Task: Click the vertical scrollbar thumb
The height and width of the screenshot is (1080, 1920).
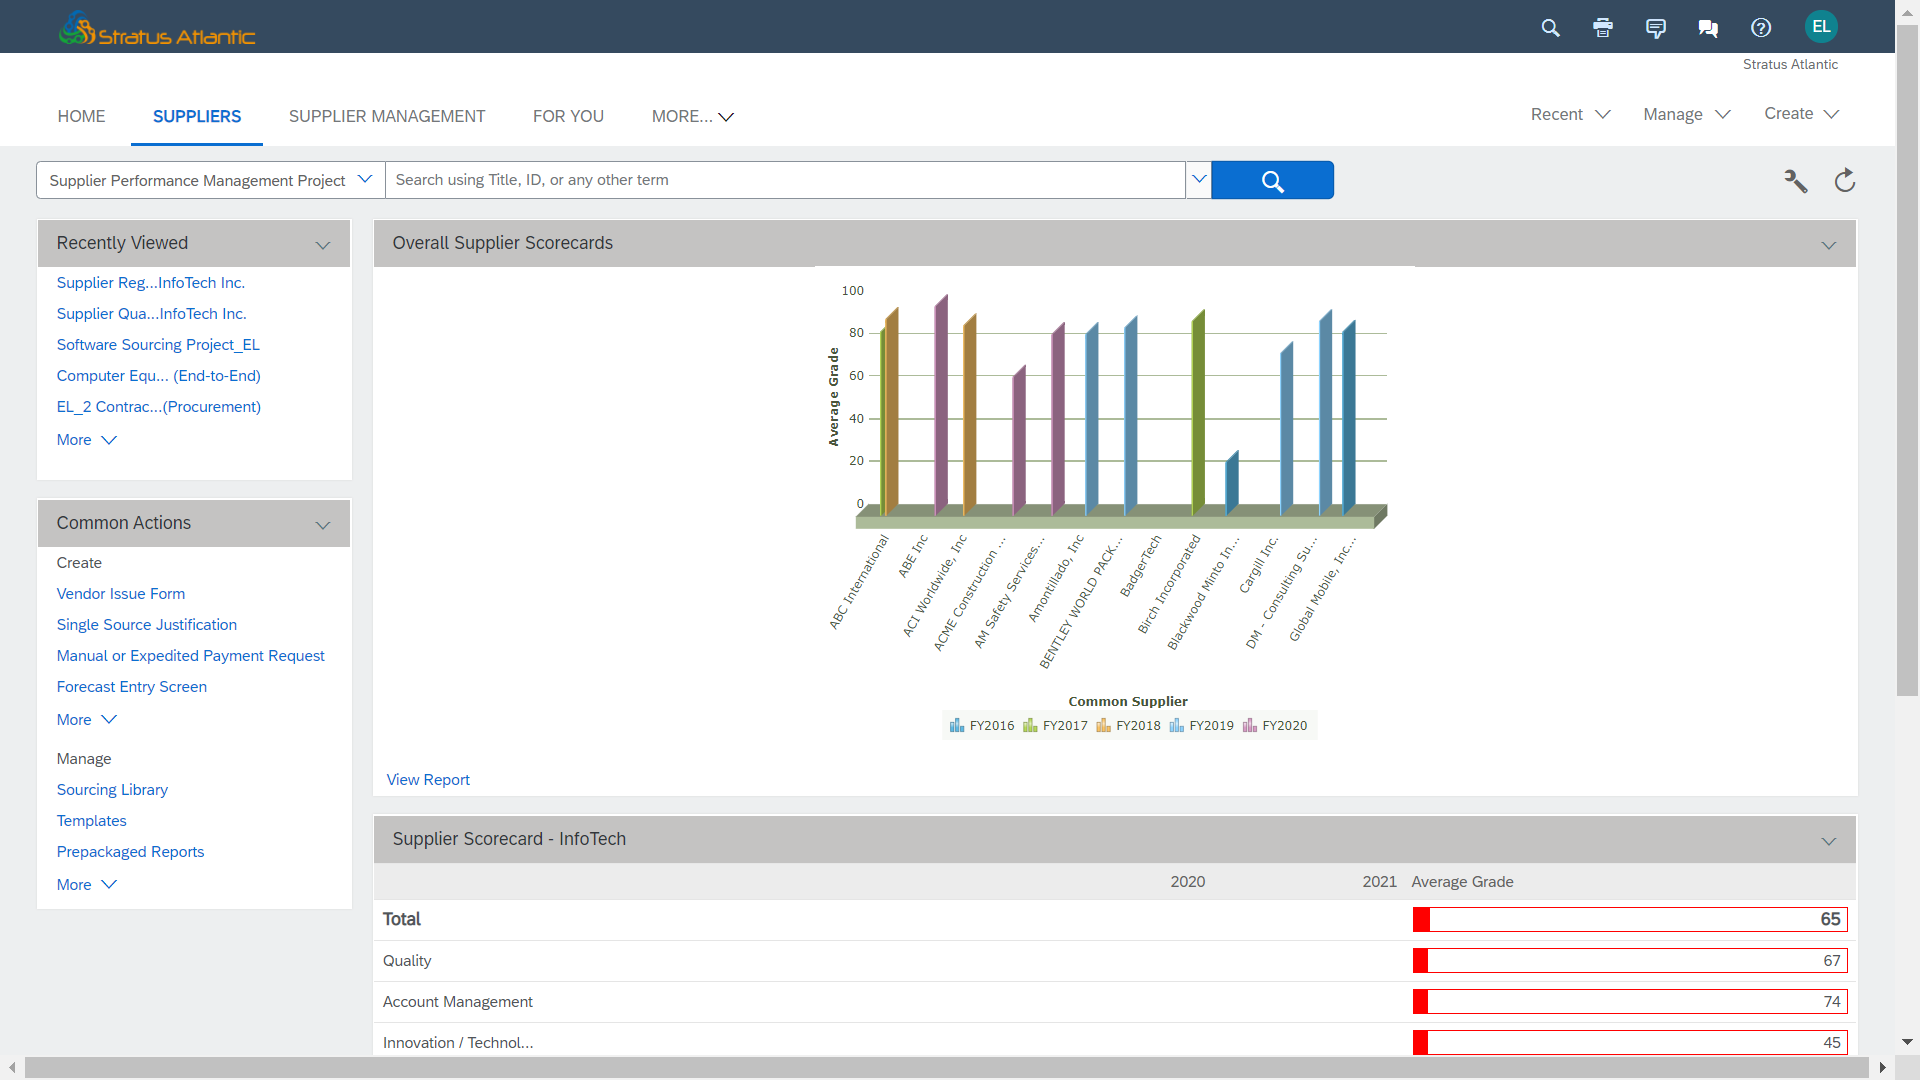Action: (1907, 360)
